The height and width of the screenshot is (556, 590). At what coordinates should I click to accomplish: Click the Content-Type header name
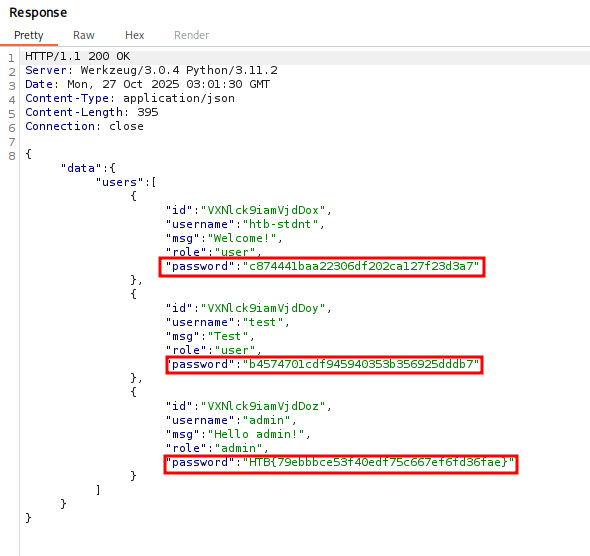click(x=67, y=98)
